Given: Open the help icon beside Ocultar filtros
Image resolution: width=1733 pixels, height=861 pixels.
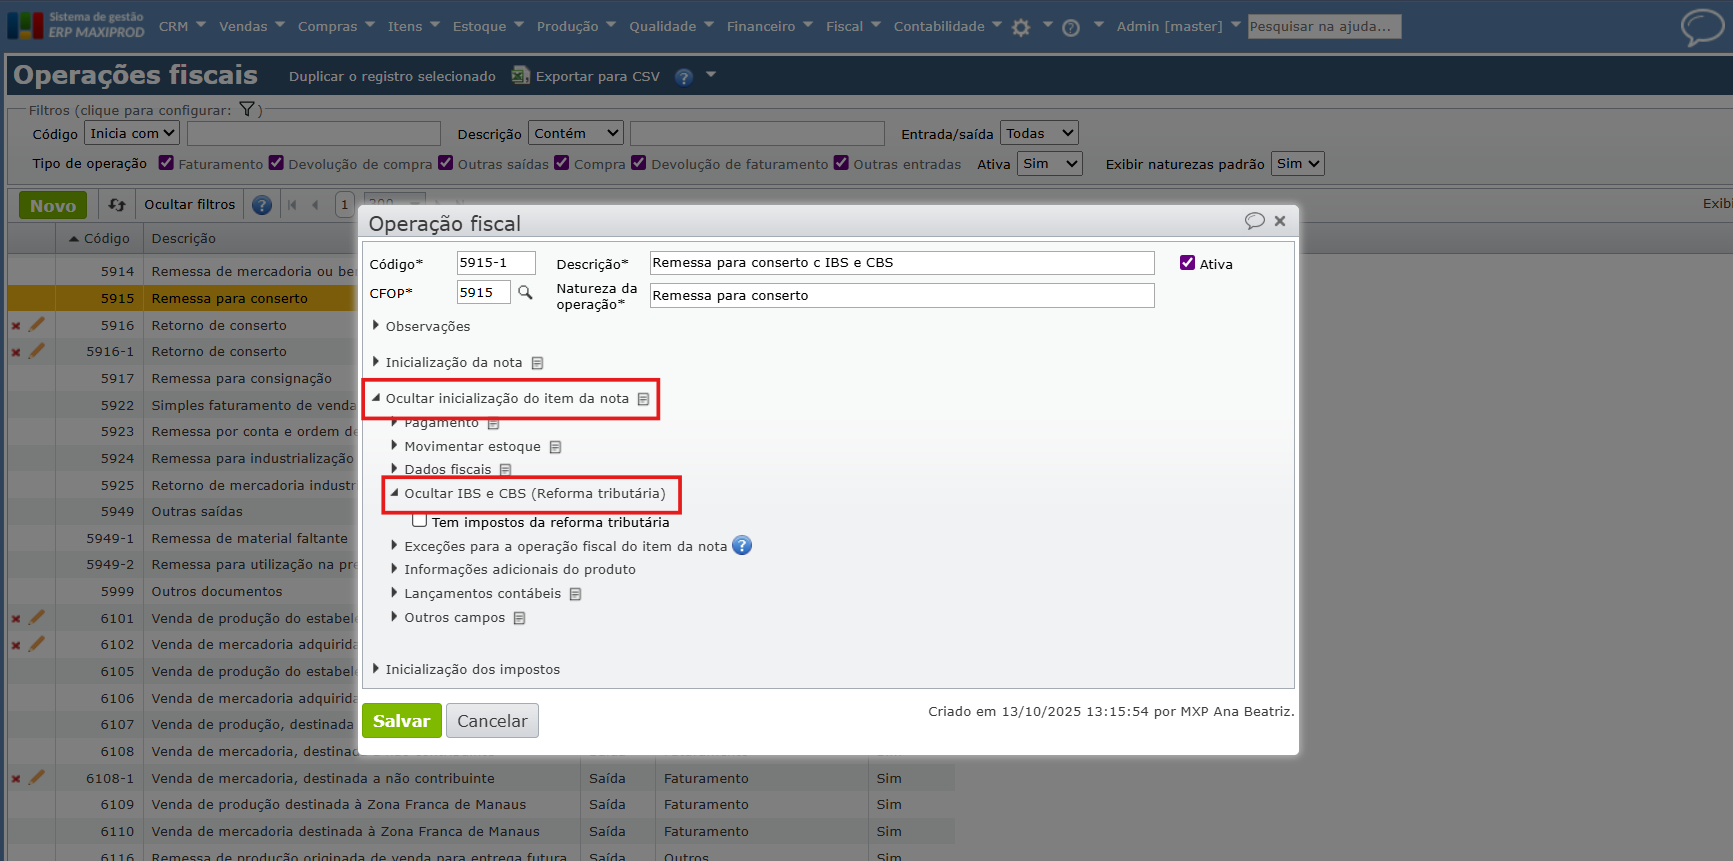Looking at the screenshot, I should (262, 205).
